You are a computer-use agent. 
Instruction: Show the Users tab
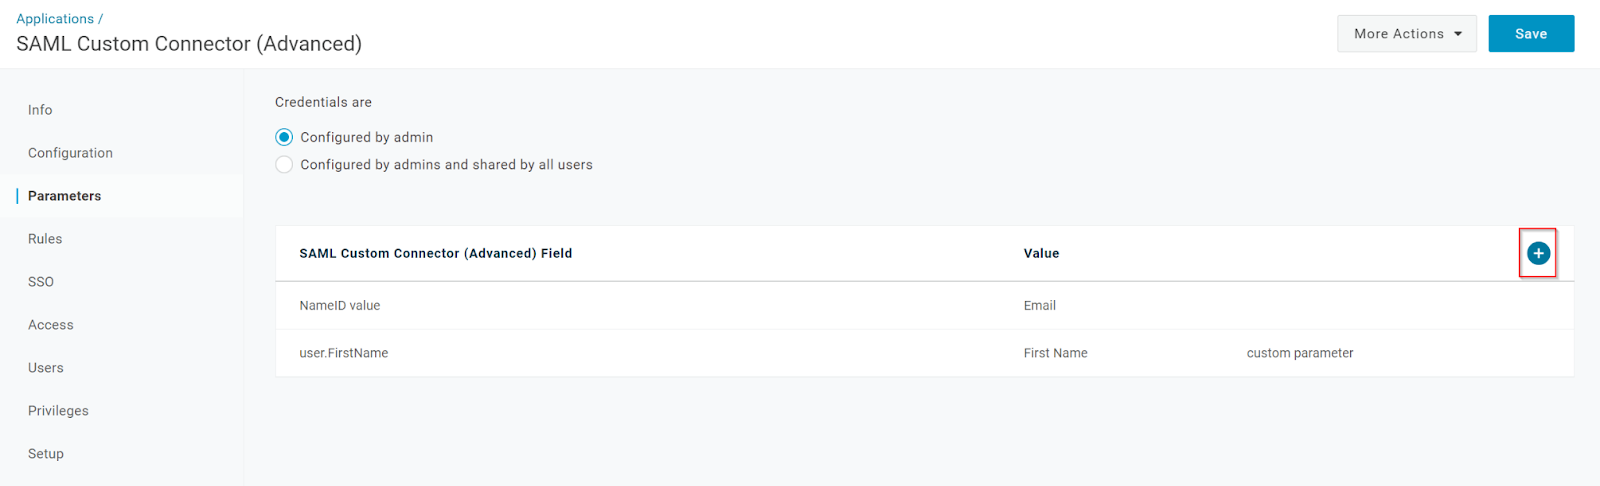(x=46, y=368)
